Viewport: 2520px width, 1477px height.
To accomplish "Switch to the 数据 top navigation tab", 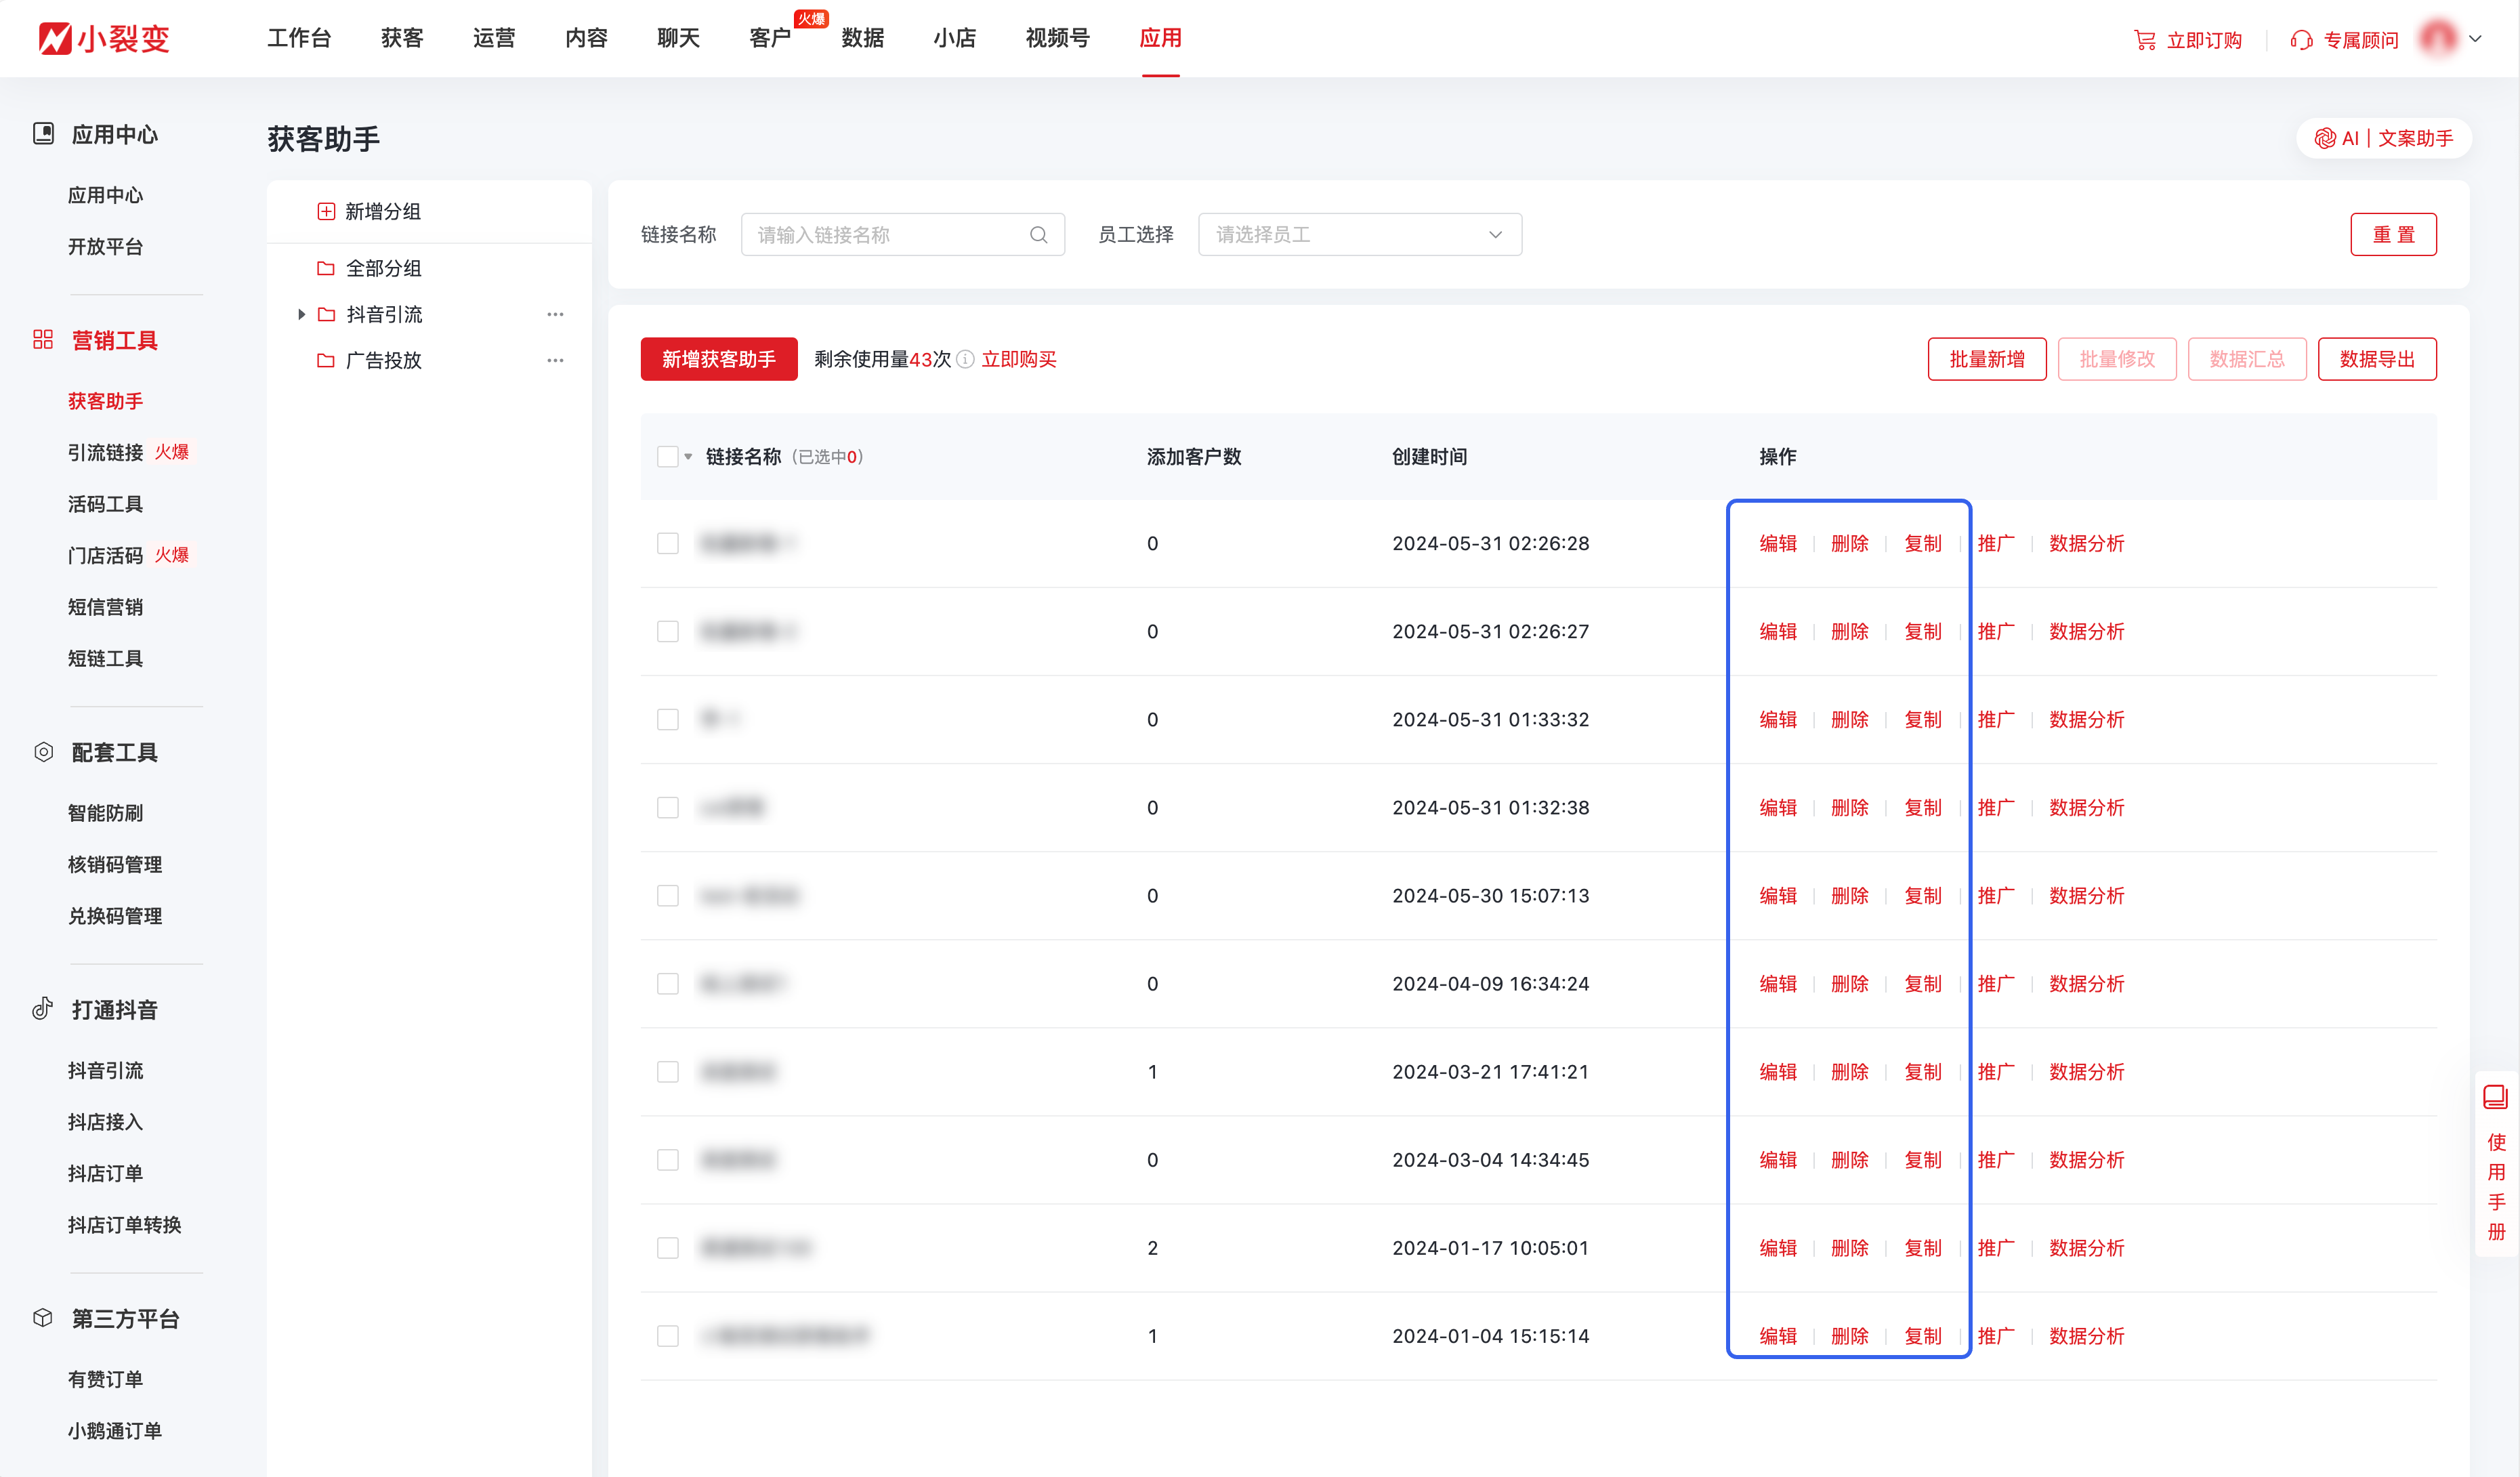I will (862, 38).
